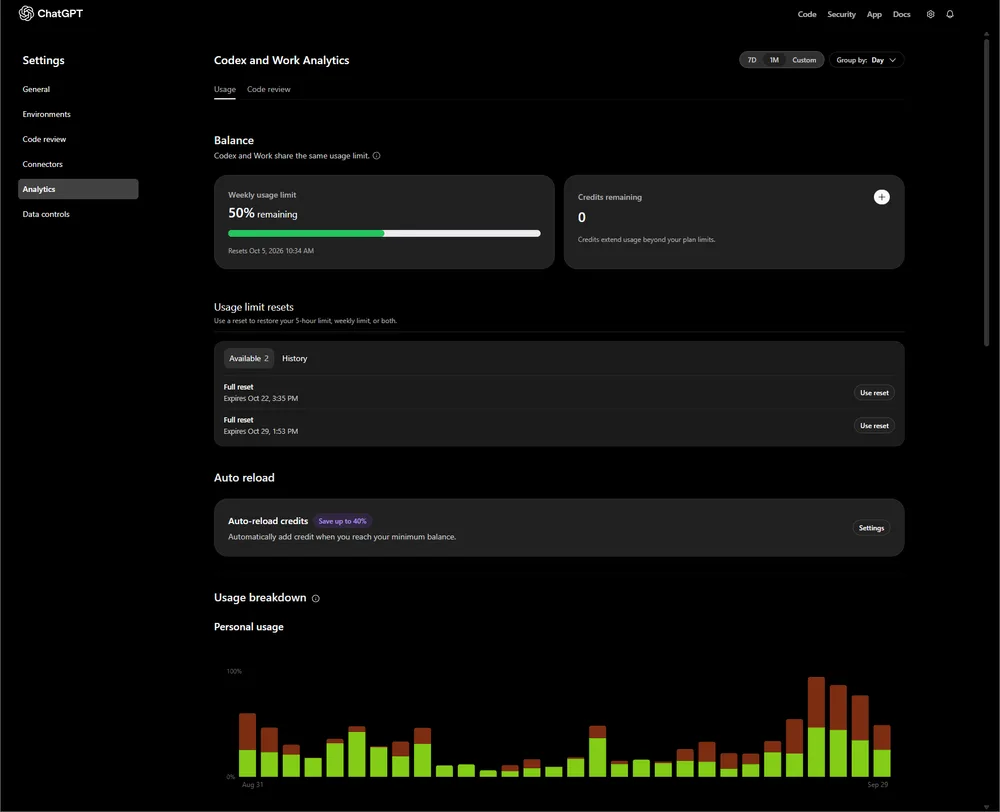Image resolution: width=1000 pixels, height=812 pixels.
Task: Open the Available resets tab
Action: point(249,358)
